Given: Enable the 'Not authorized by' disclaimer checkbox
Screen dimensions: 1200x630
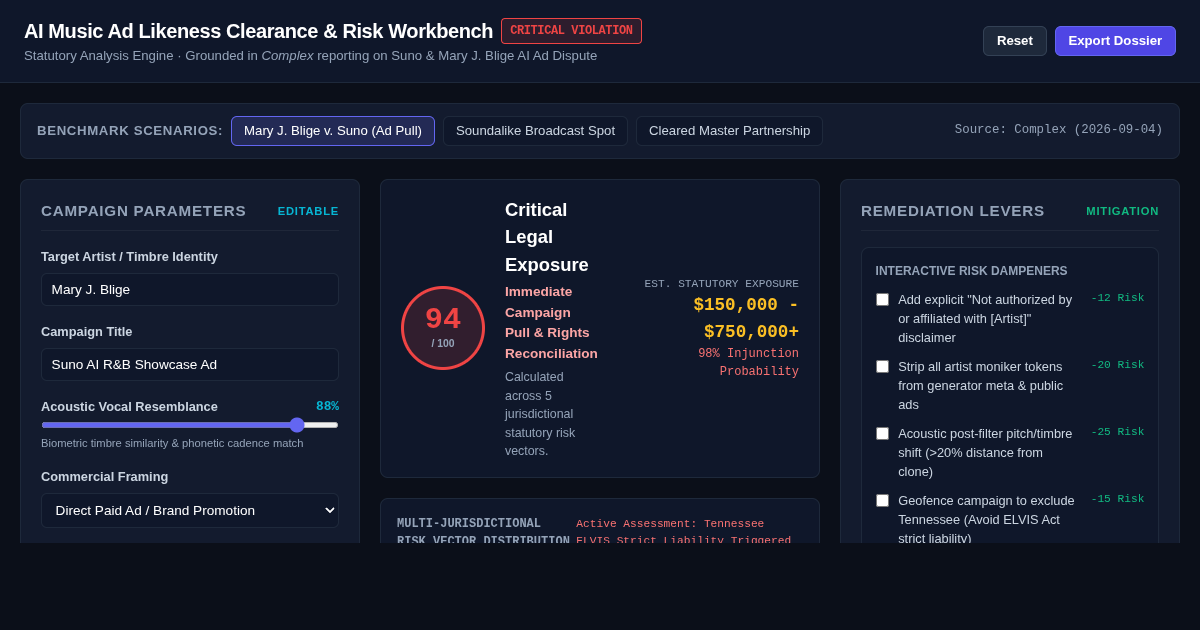Looking at the screenshot, I should pyautogui.click(x=882, y=299).
